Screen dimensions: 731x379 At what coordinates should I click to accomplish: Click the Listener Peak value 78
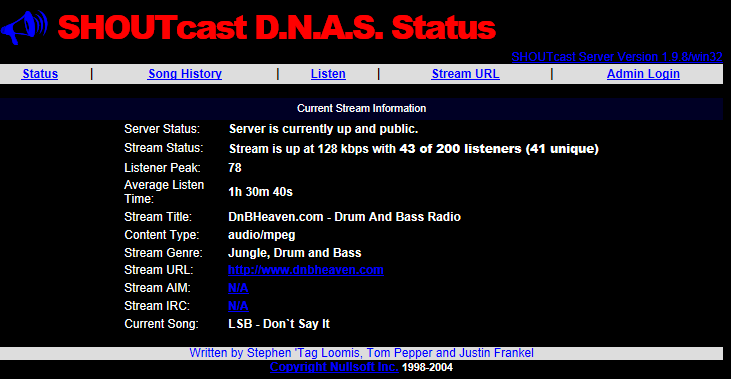[235, 168]
